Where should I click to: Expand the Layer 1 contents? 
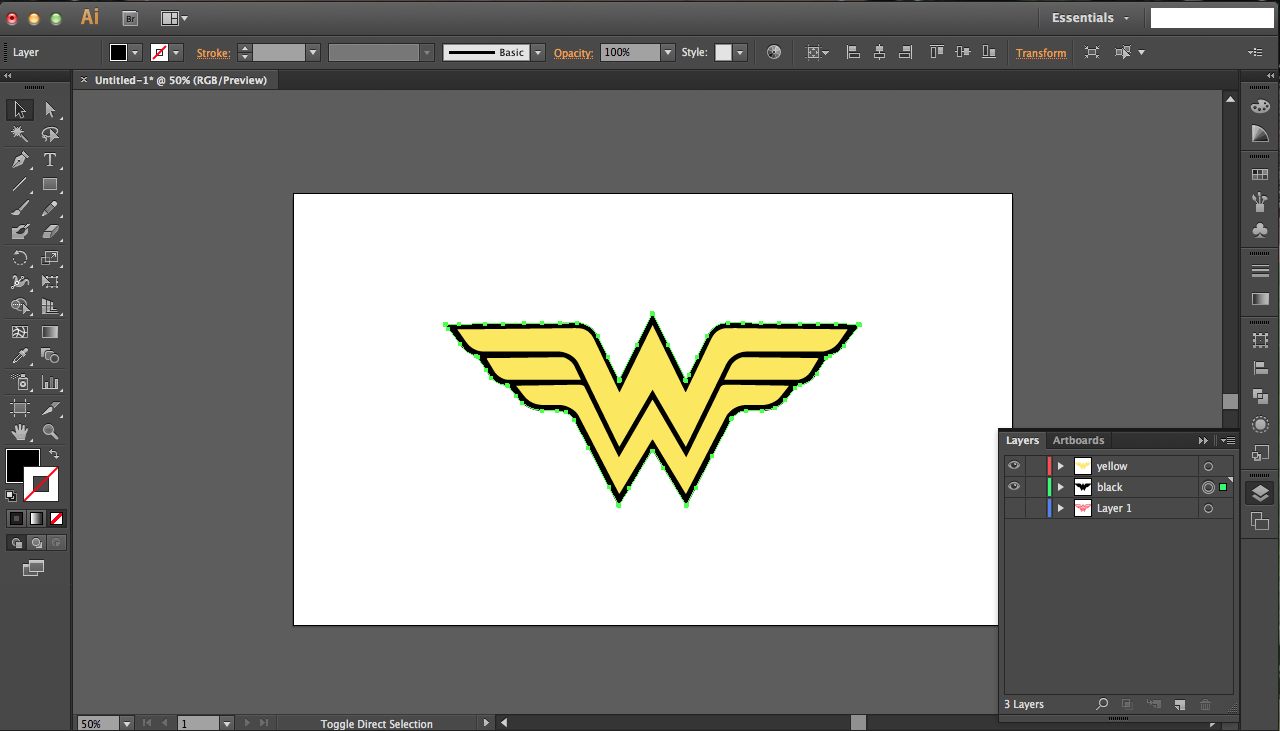click(1061, 508)
